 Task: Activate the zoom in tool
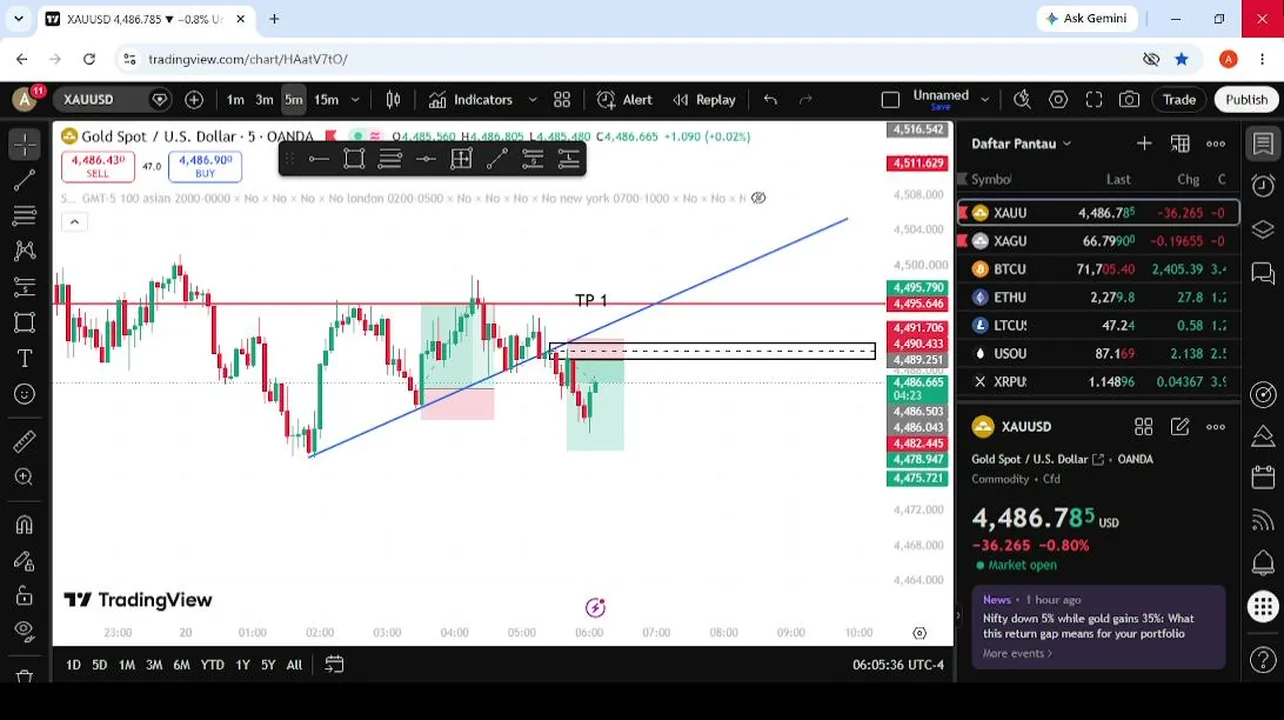[x=25, y=477]
